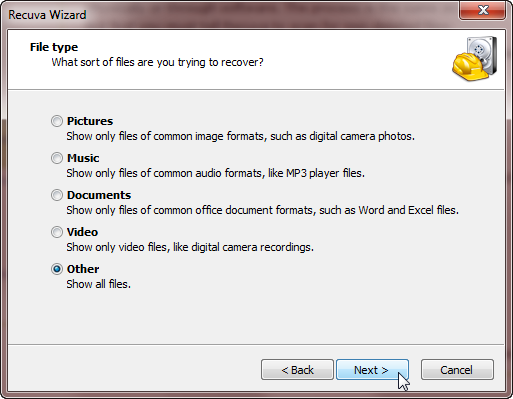The width and height of the screenshot is (513, 399).
Task: Click the Recuva Wizard title text
Action: pyautogui.click(x=47, y=15)
